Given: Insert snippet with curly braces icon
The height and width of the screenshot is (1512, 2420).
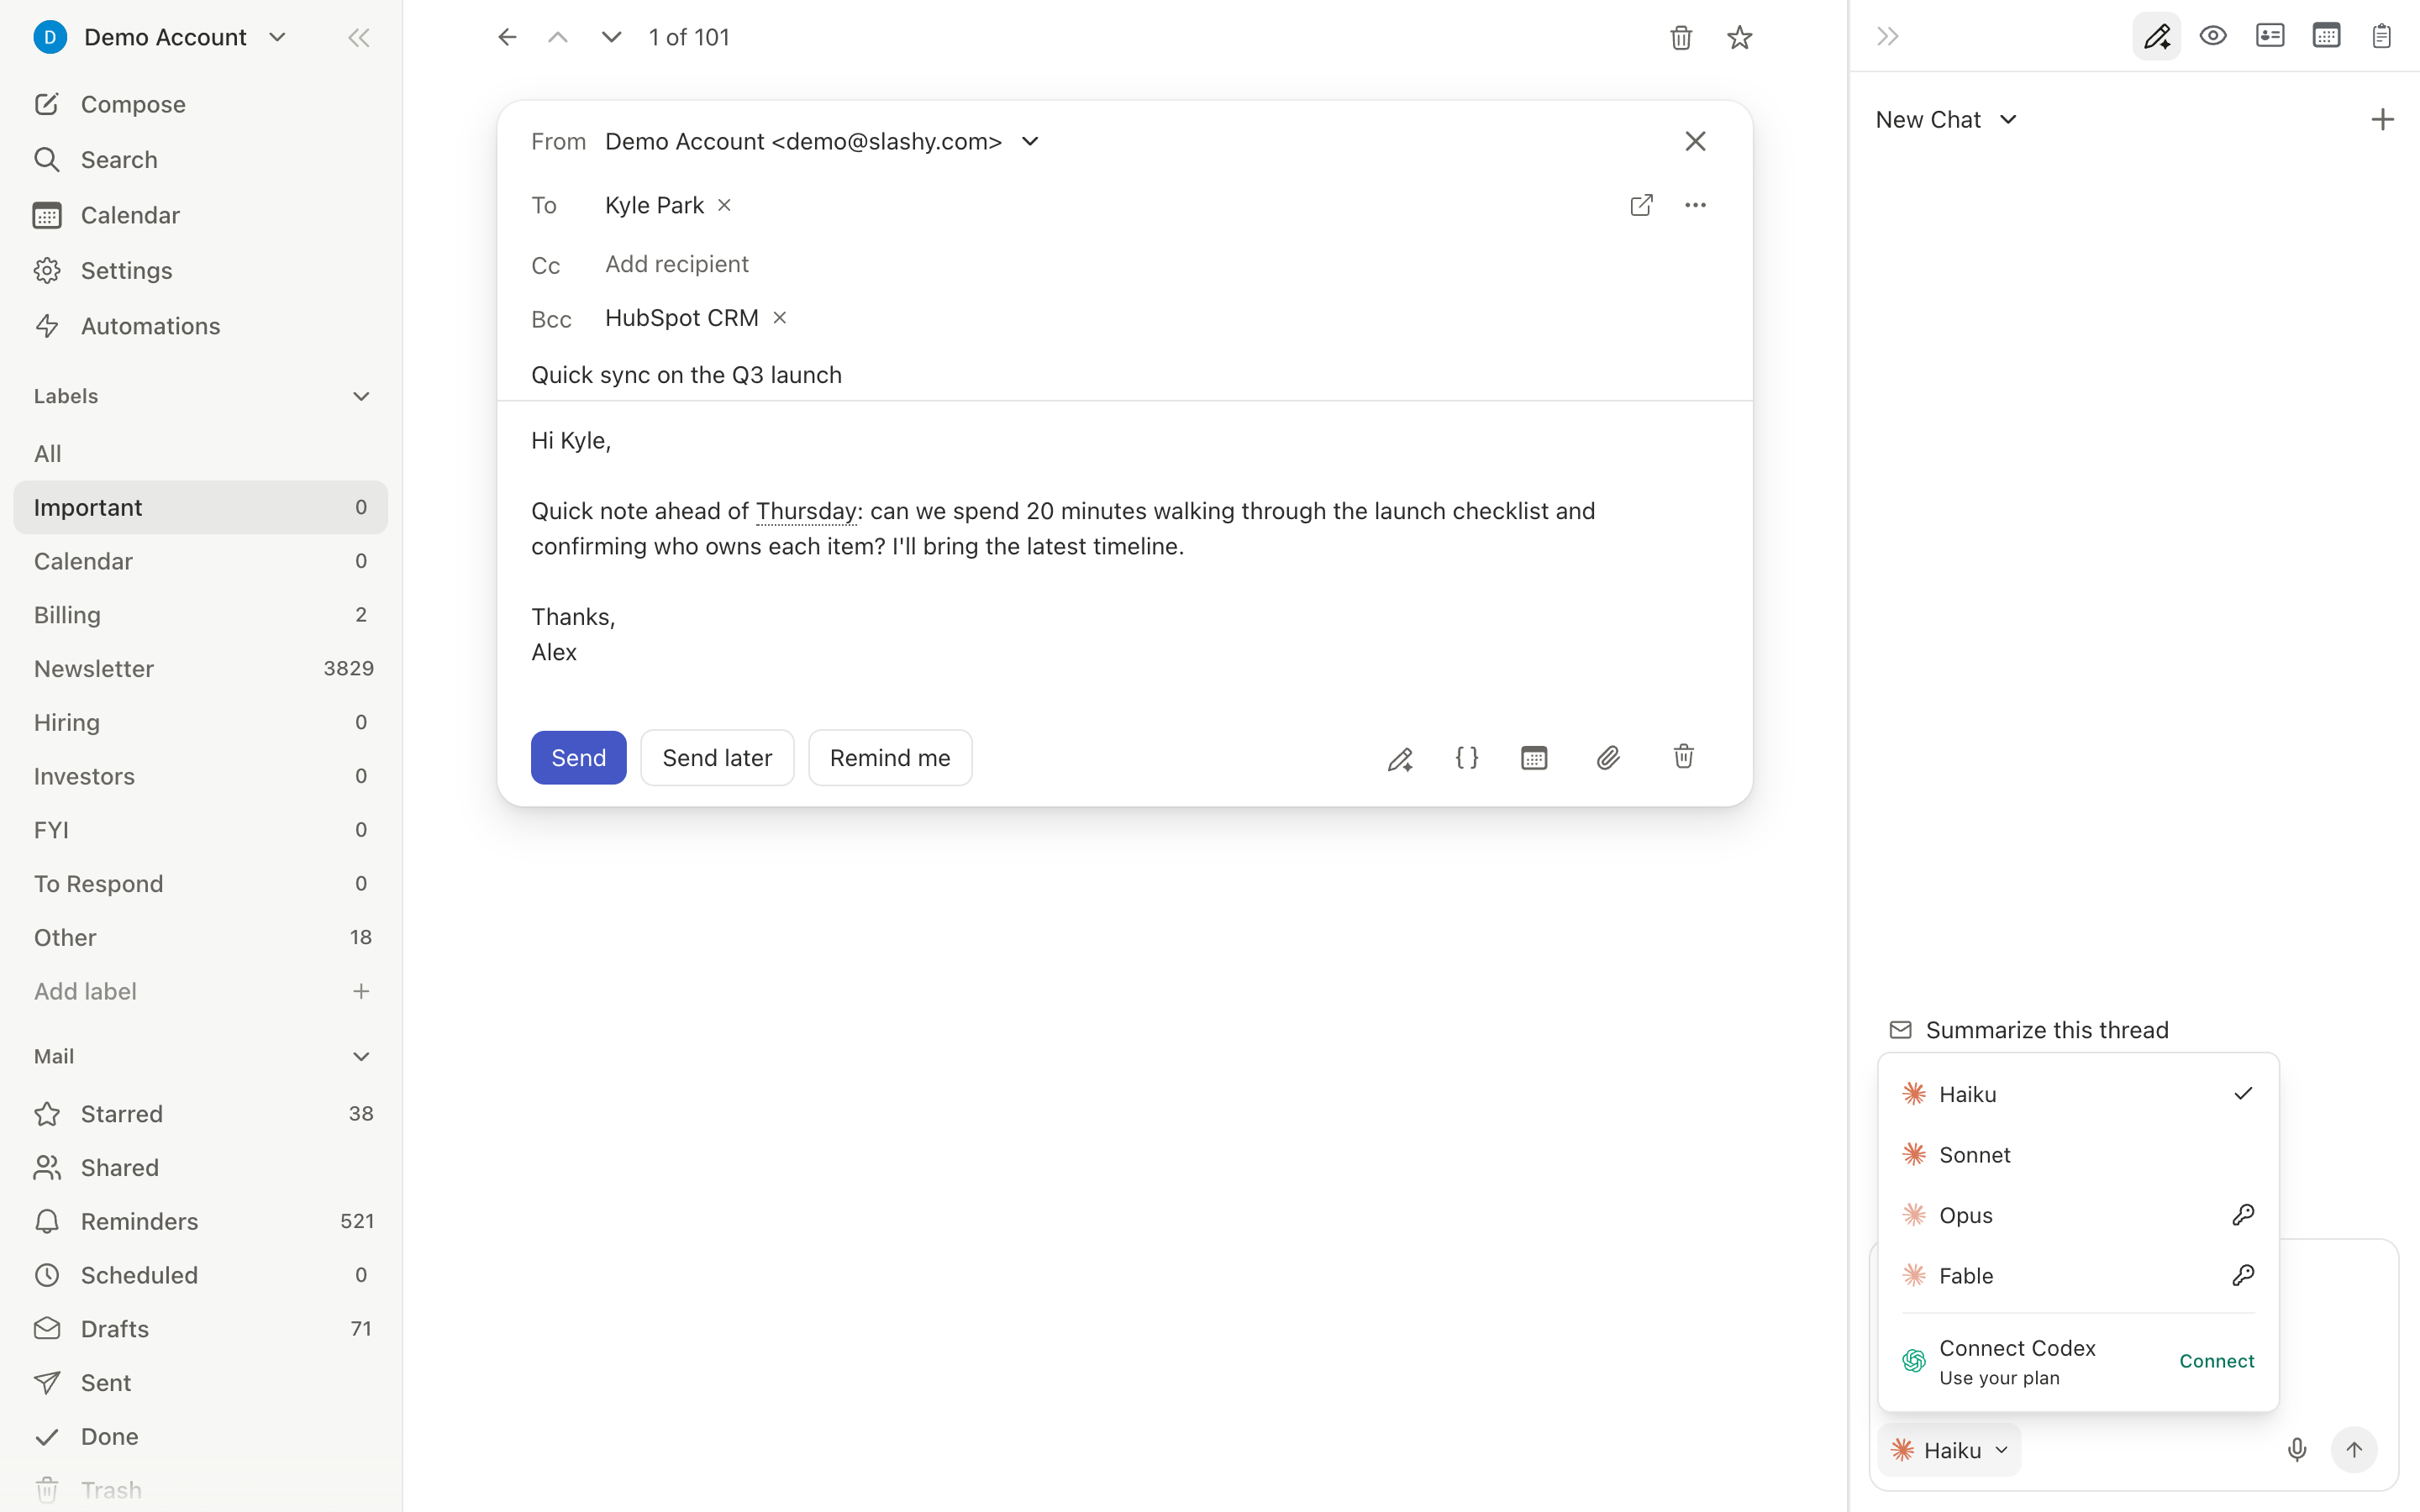Looking at the screenshot, I should pos(1466,758).
